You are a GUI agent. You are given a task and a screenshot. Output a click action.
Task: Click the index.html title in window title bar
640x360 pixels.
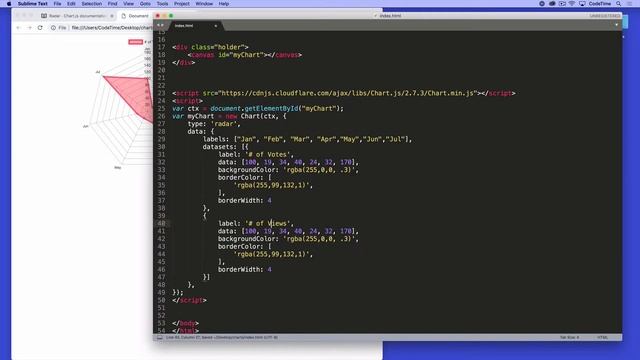coord(390,16)
